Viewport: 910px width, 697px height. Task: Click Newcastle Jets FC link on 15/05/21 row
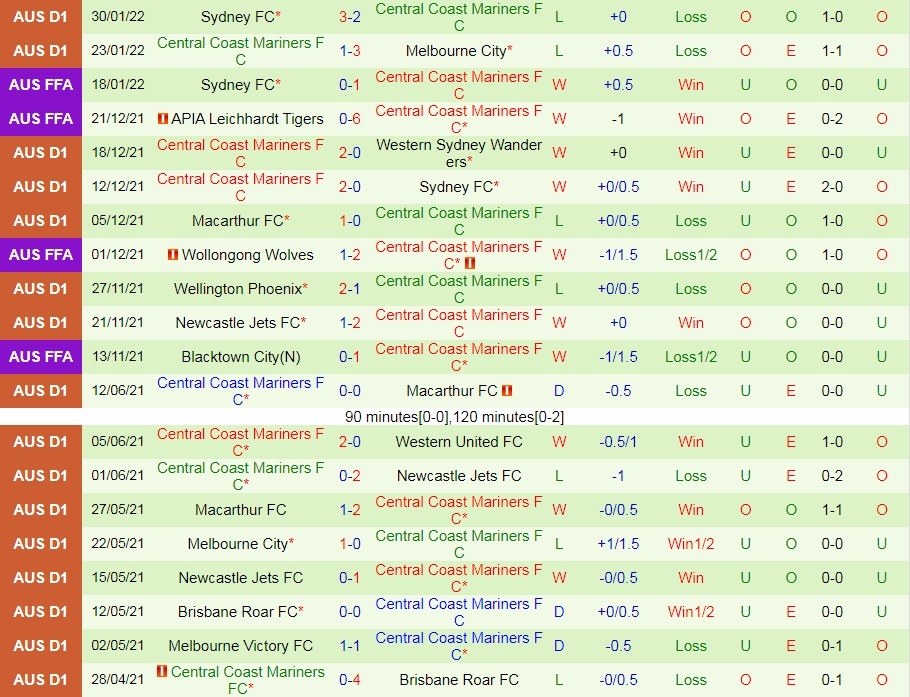241,577
